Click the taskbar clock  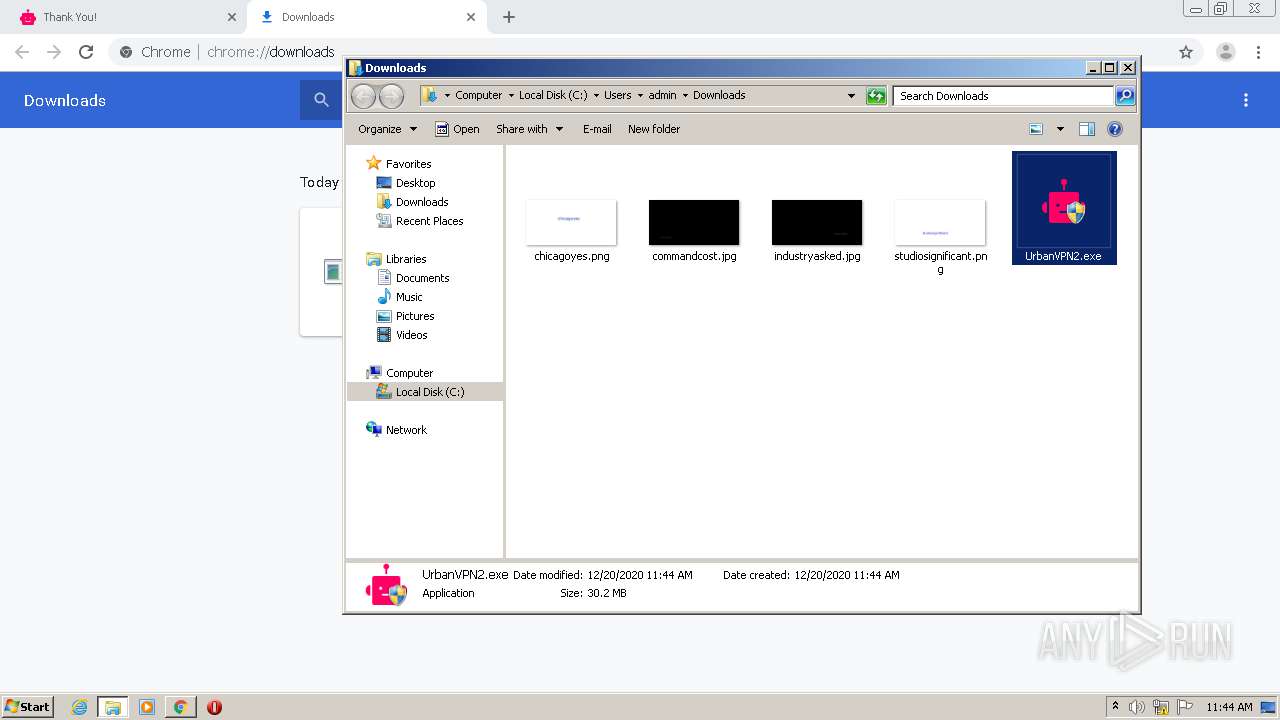(x=1229, y=707)
